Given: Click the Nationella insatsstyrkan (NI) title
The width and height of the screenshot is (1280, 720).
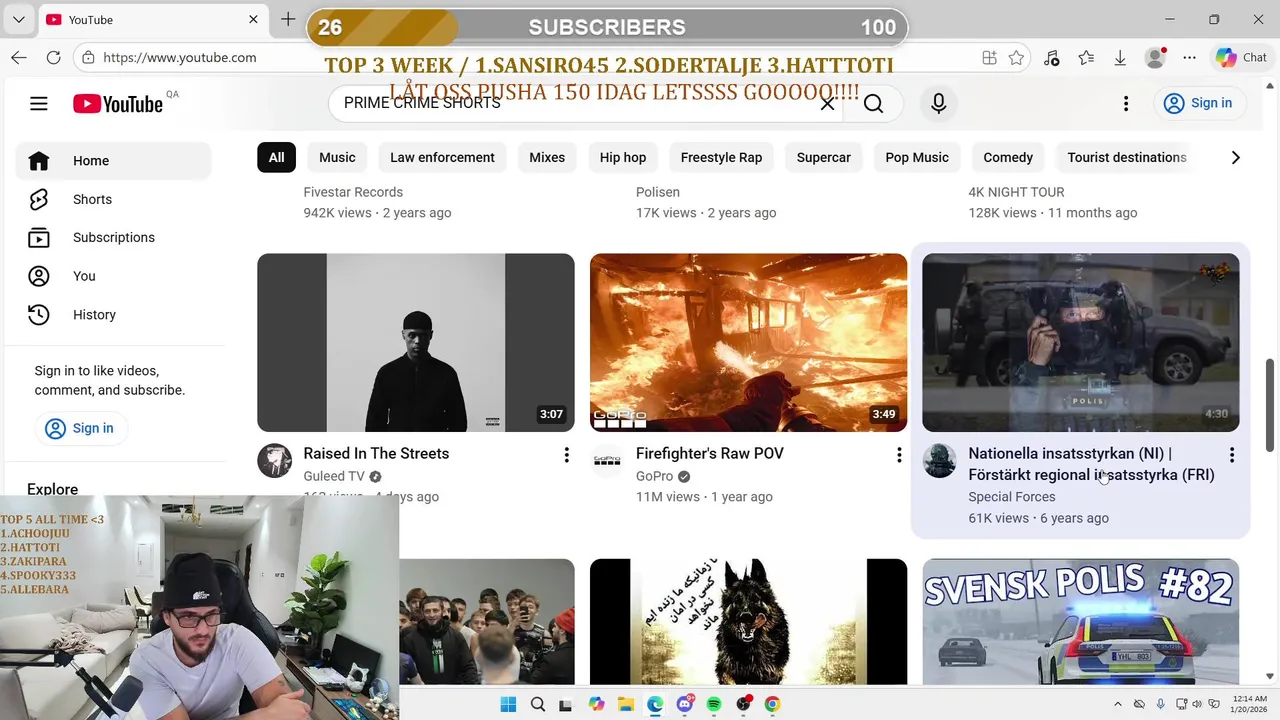Looking at the screenshot, I should (x=1091, y=464).
